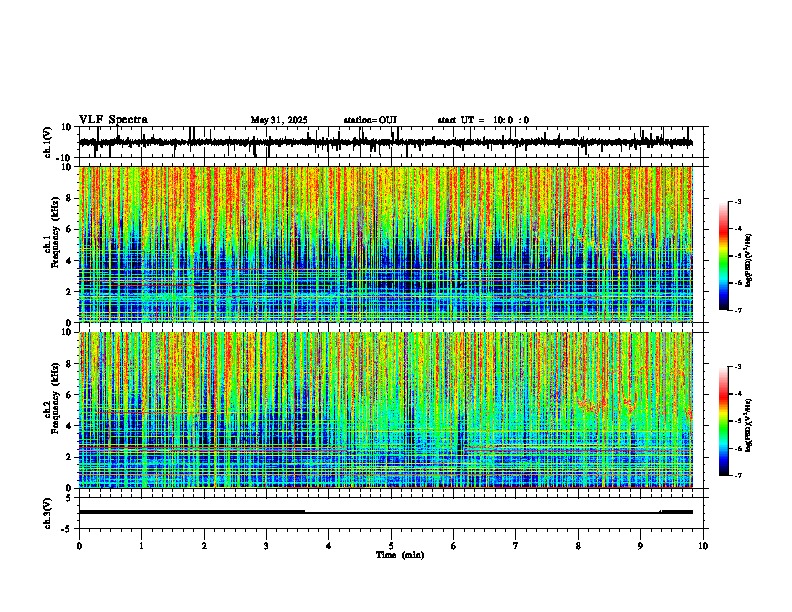The image size is (792, 612).
Task: Click the ch.1 color bar PSD unit label
Action: pos(749,261)
